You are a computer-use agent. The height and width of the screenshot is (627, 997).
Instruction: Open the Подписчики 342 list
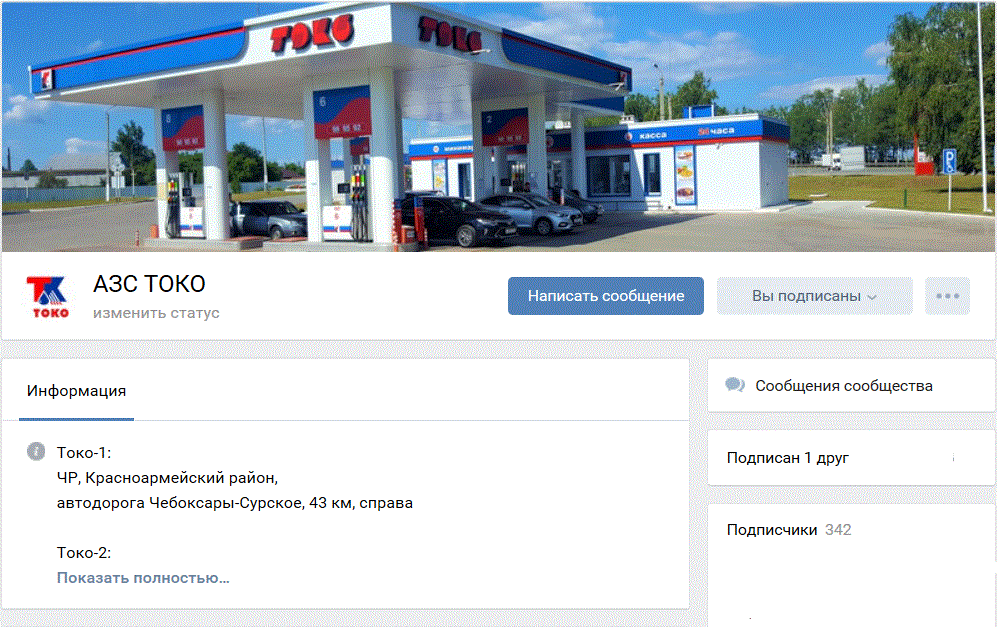tap(789, 530)
